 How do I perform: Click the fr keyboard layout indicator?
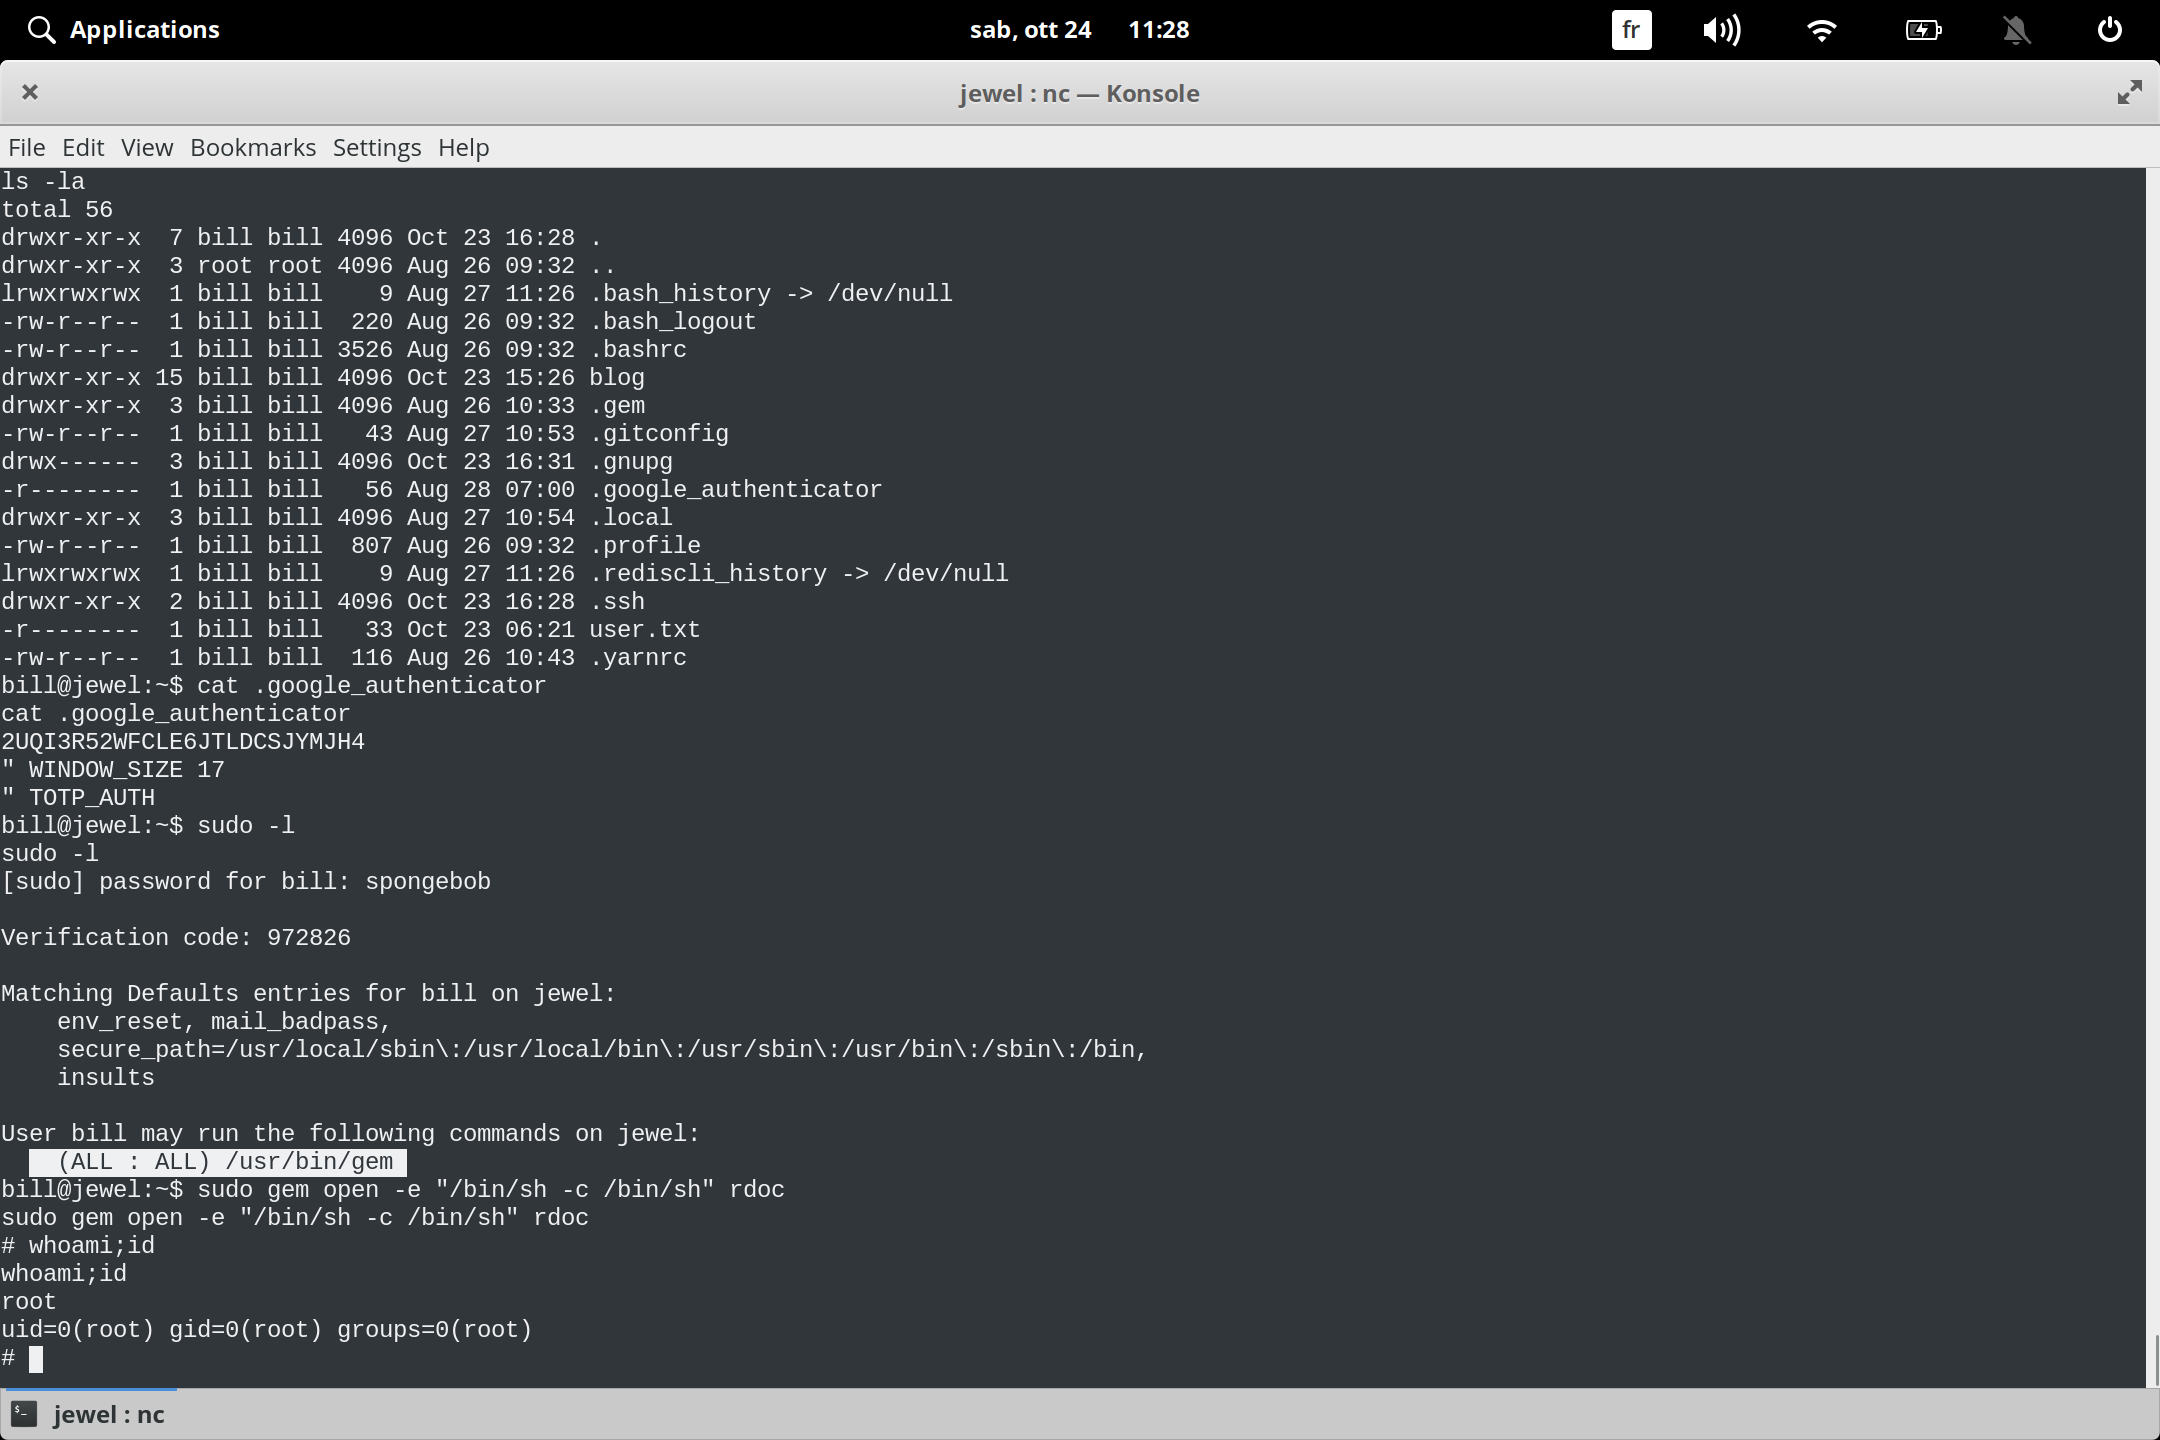[x=1630, y=29]
